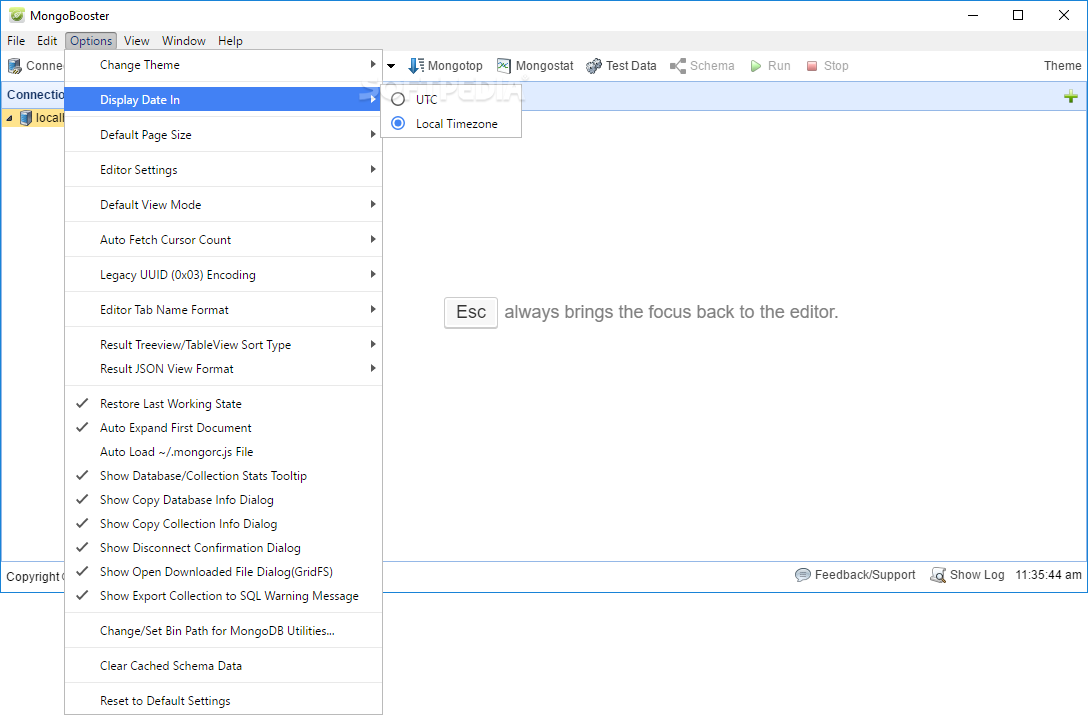Click the localhost database icon in tree
1088x715 pixels.
click(x=26, y=118)
